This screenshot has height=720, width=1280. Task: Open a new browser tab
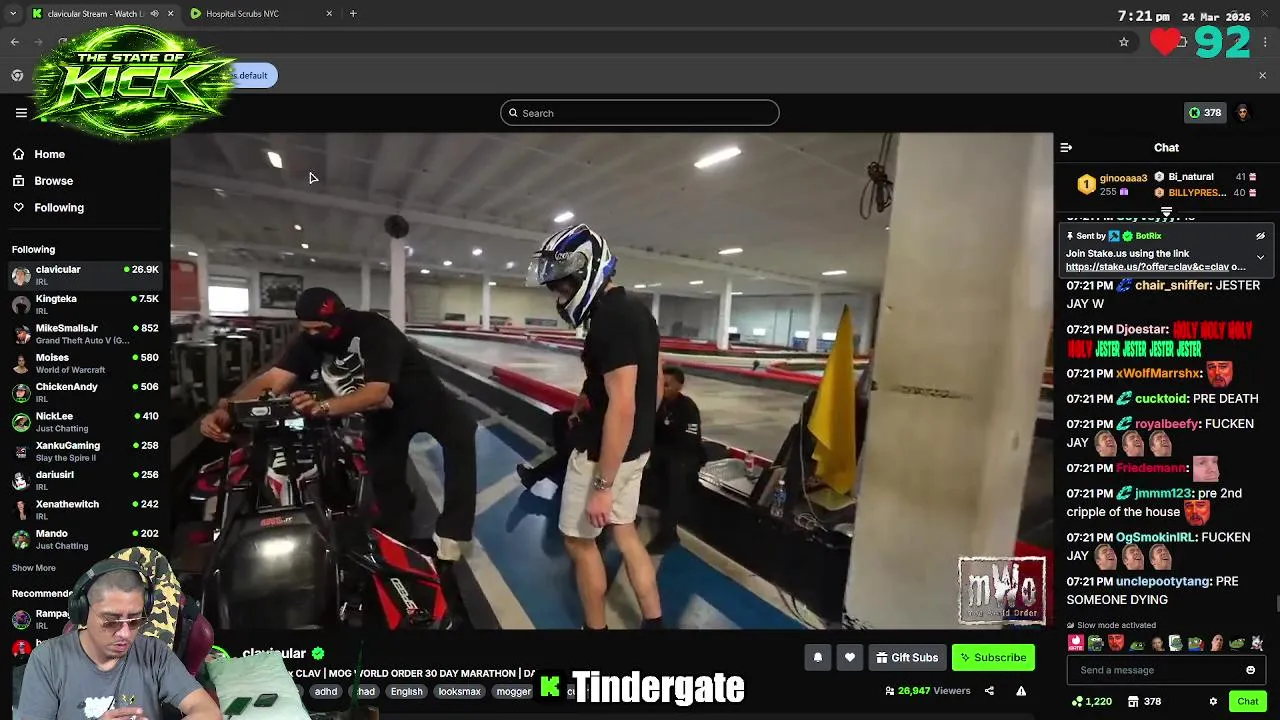pyautogui.click(x=353, y=14)
